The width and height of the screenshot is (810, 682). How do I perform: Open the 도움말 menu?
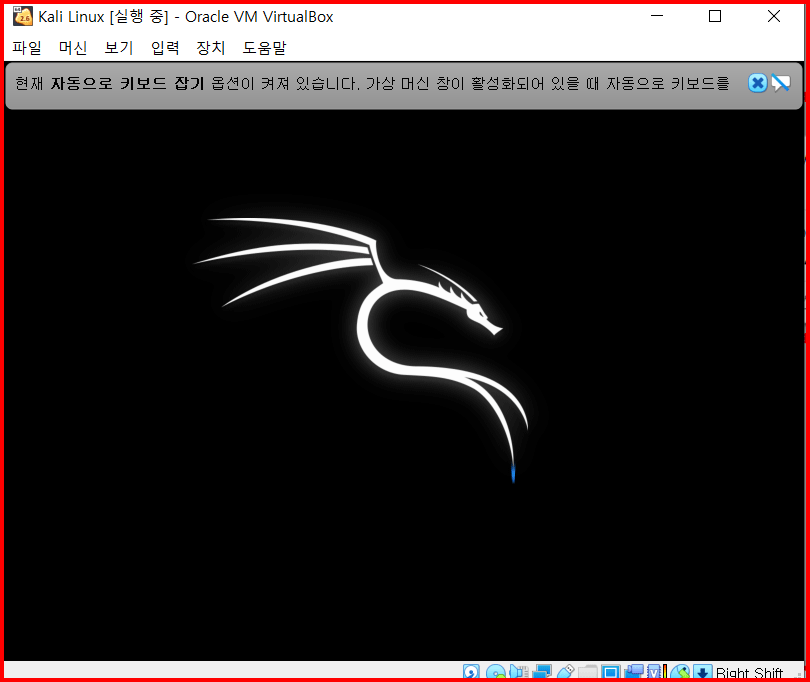[264, 48]
